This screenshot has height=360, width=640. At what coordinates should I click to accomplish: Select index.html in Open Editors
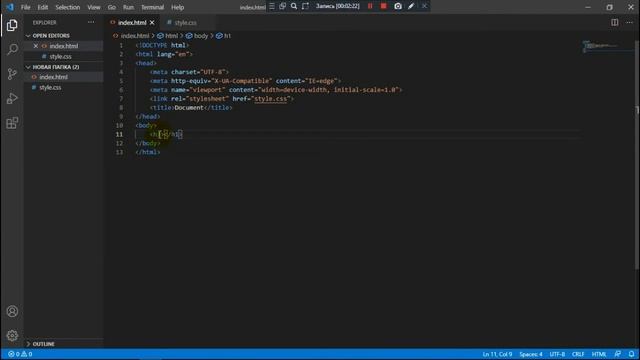pos(64,46)
